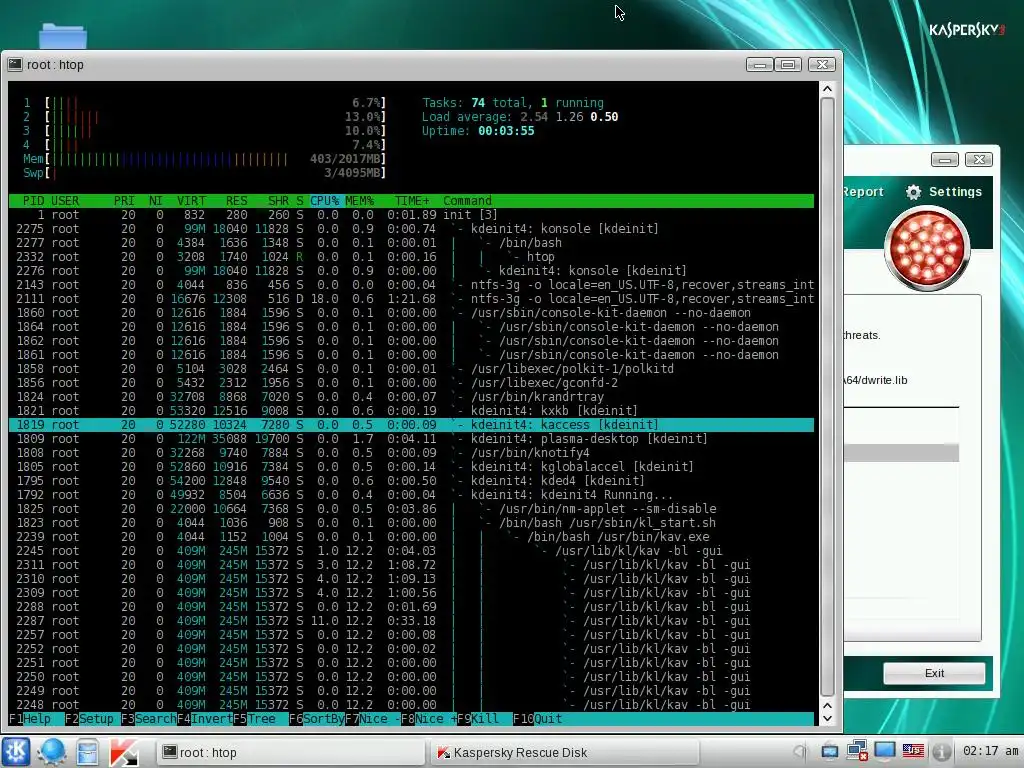
Task: Click F4 Invert in htop footer
Action: pyautogui.click(x=205, y=718)
